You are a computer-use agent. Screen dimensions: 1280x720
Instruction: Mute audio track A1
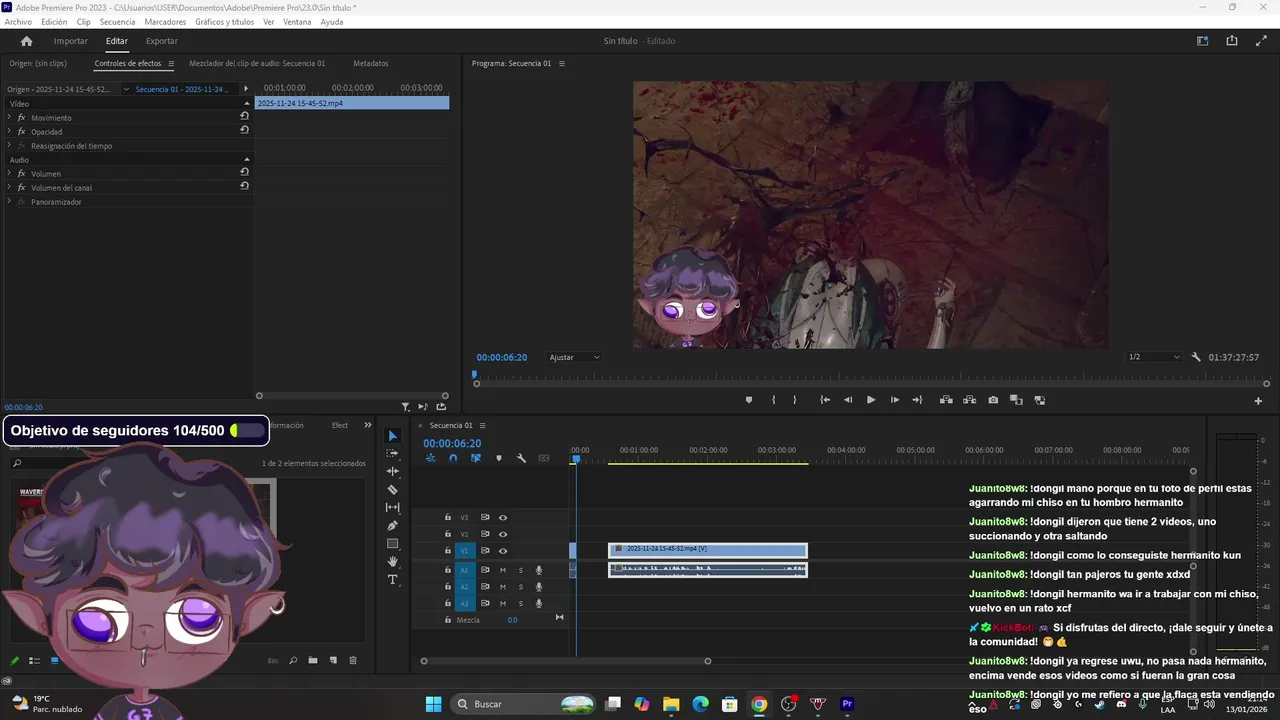[502, 571]
